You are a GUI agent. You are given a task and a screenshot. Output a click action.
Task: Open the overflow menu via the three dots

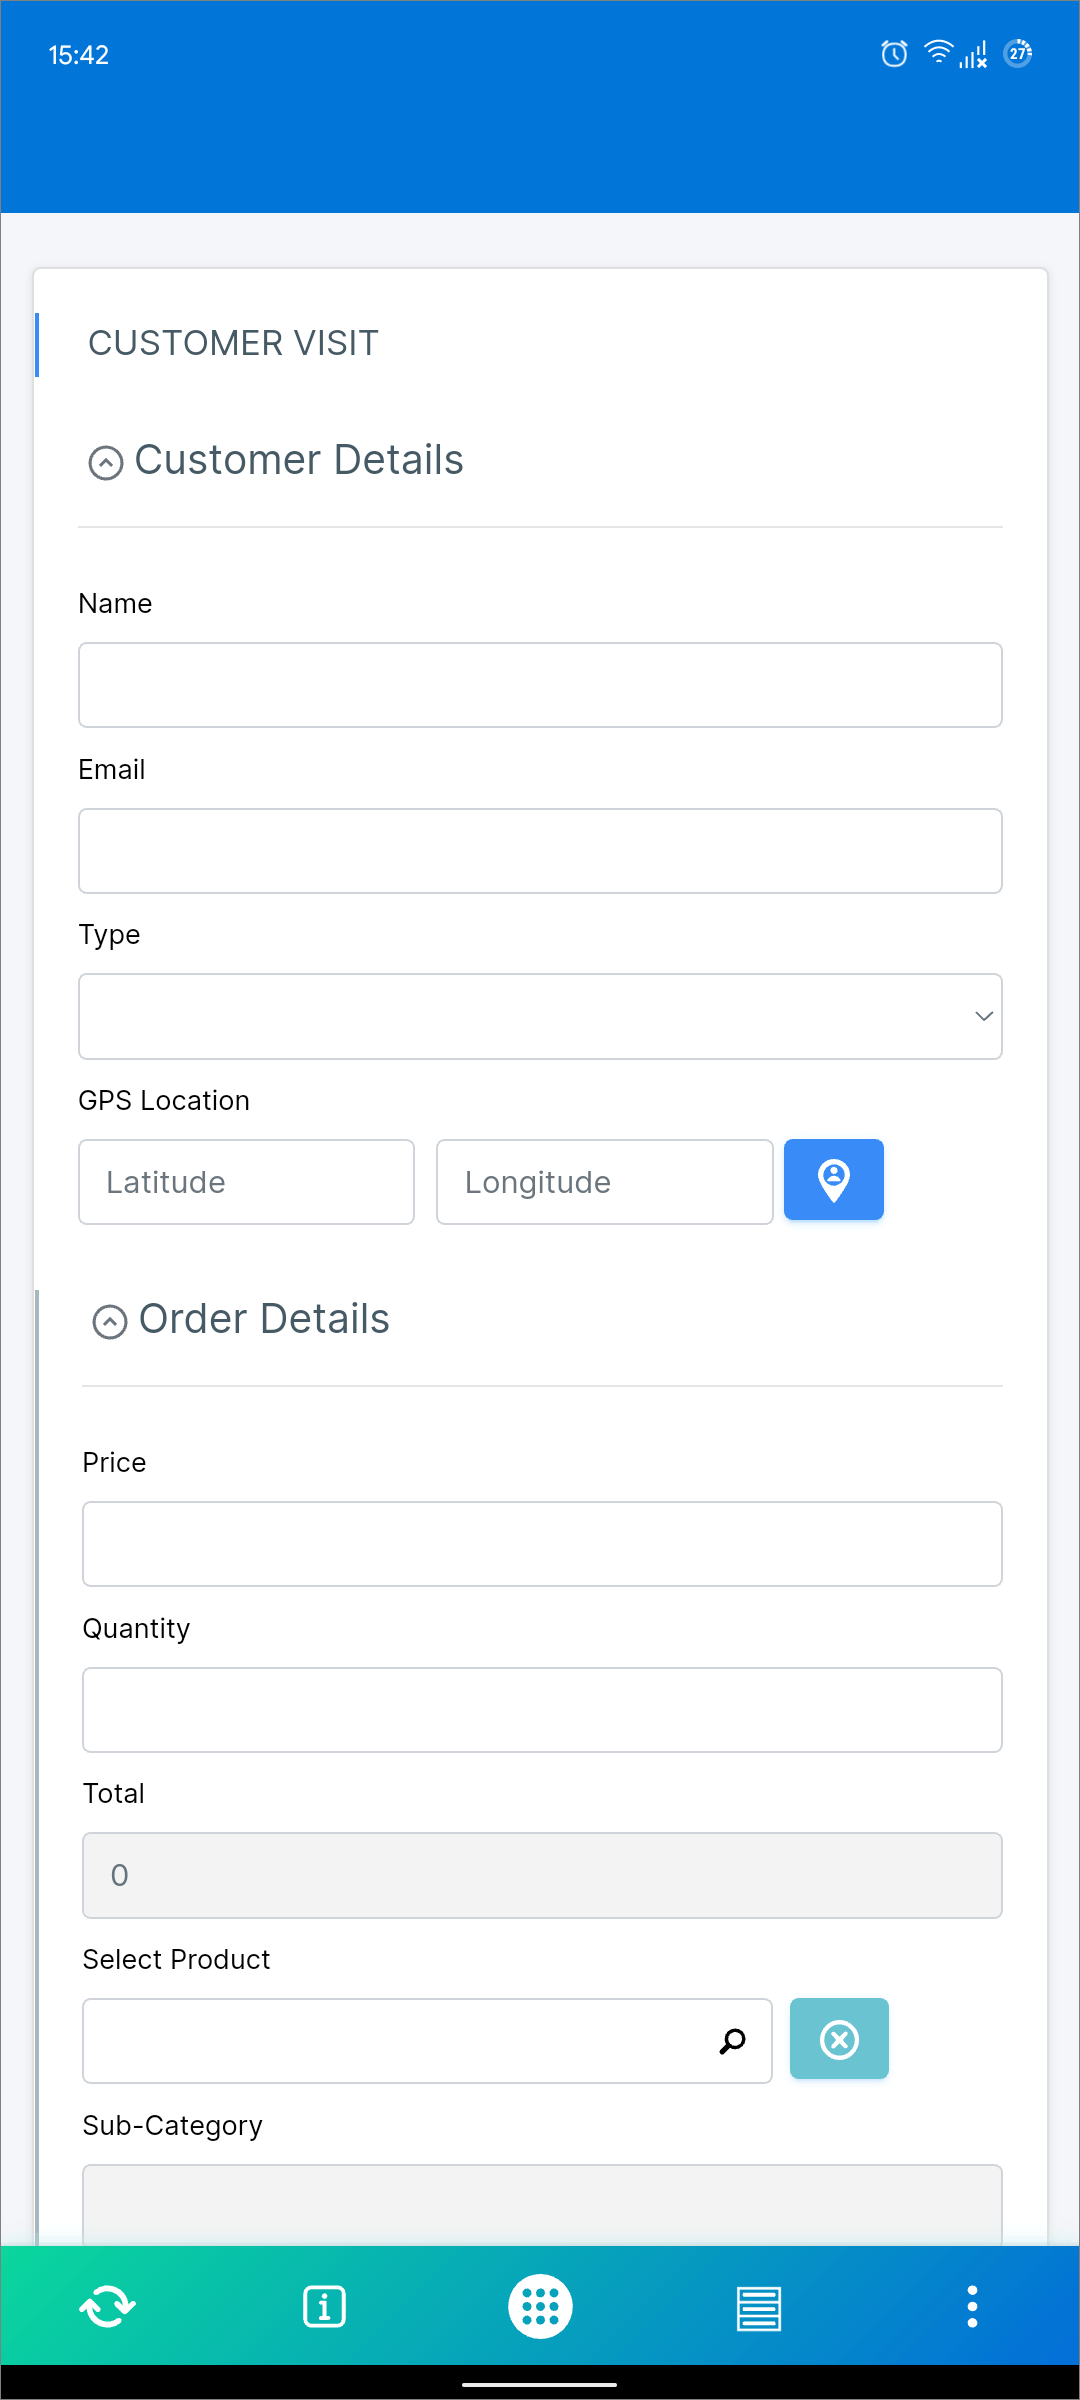point(971,2305)
